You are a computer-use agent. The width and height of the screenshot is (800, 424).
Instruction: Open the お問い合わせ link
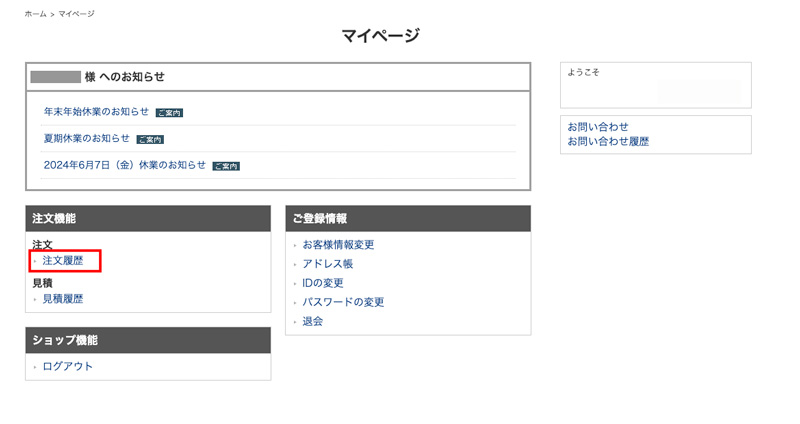[598, 127]
